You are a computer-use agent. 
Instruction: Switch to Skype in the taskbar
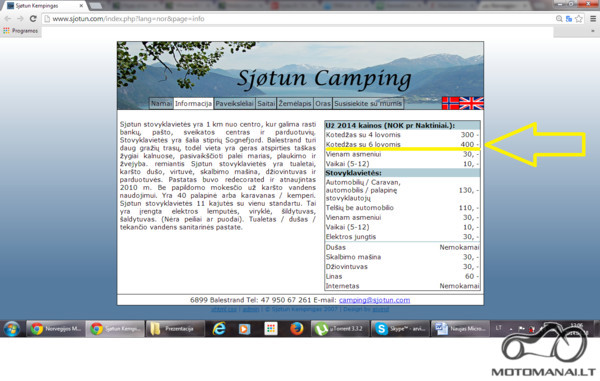pos(400,329)
